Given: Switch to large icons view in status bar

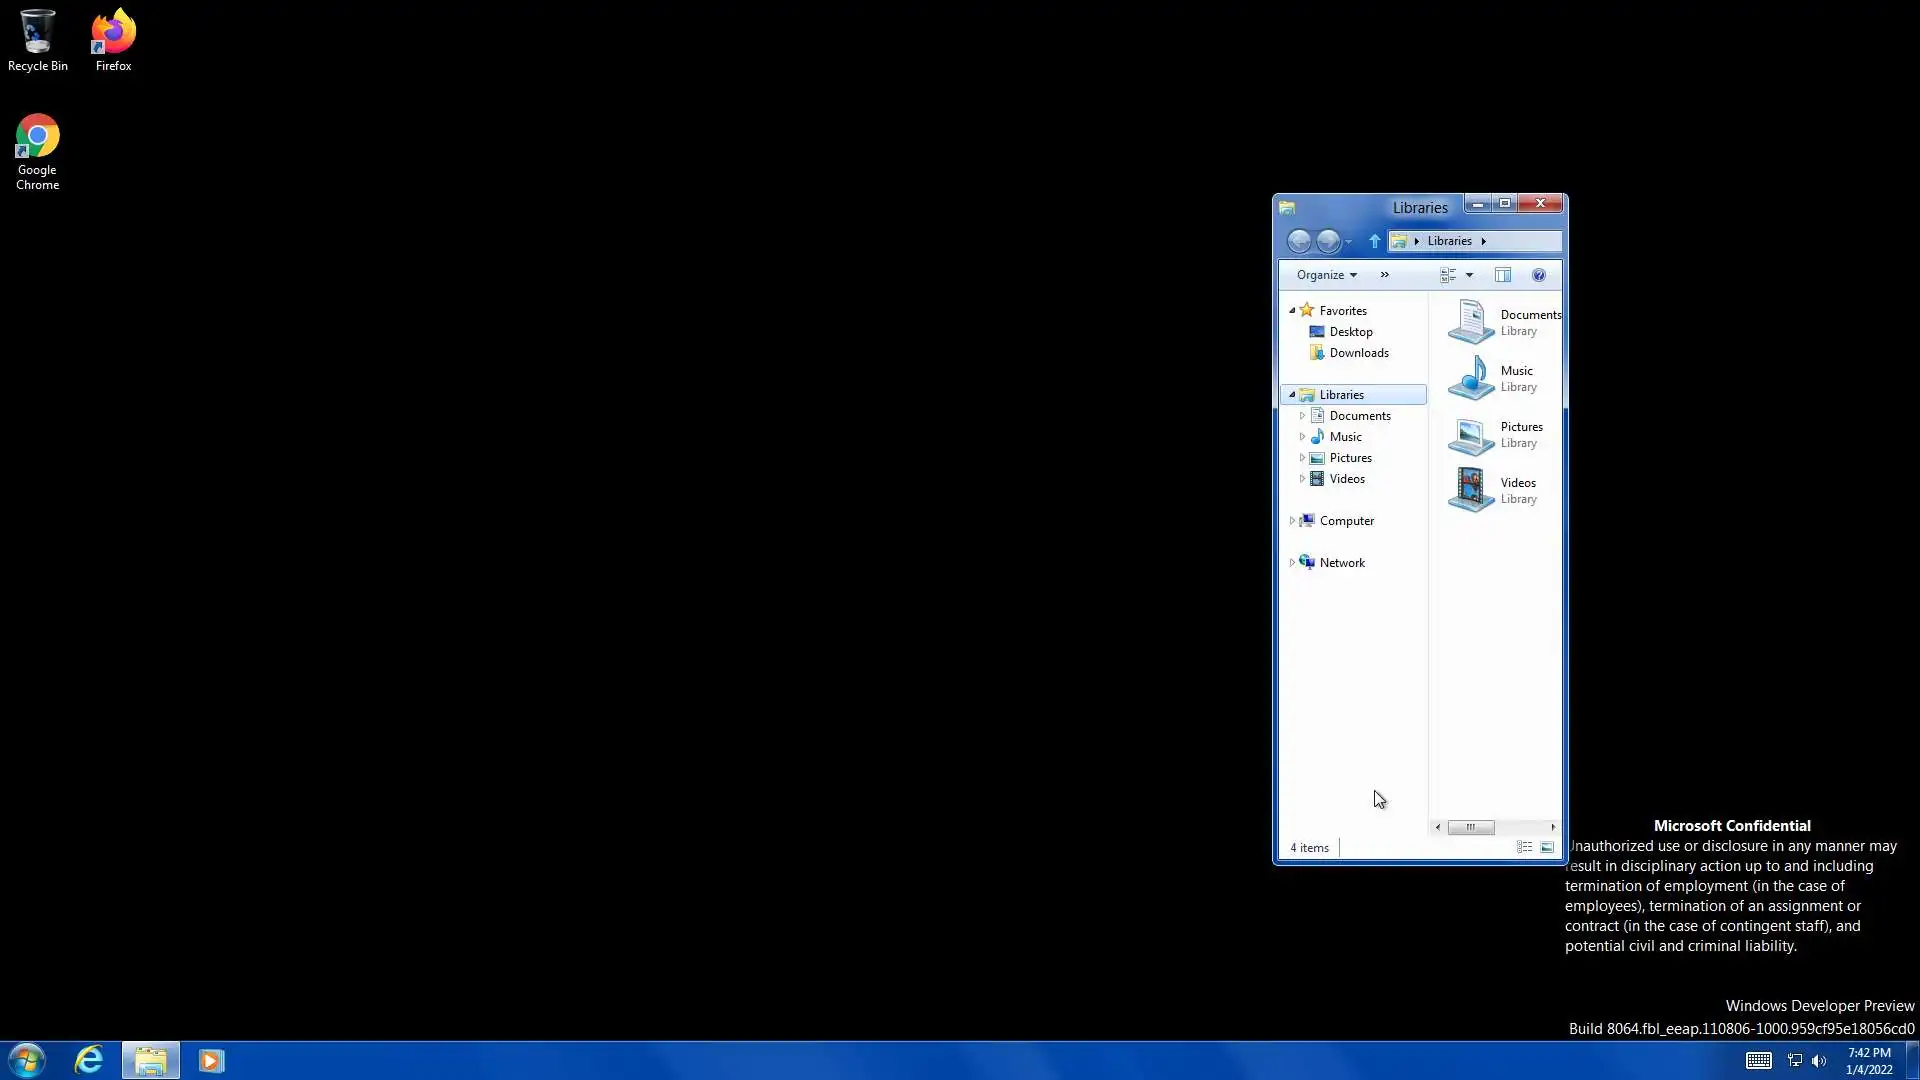Looking at the screenshot, I should point(1547,847).
